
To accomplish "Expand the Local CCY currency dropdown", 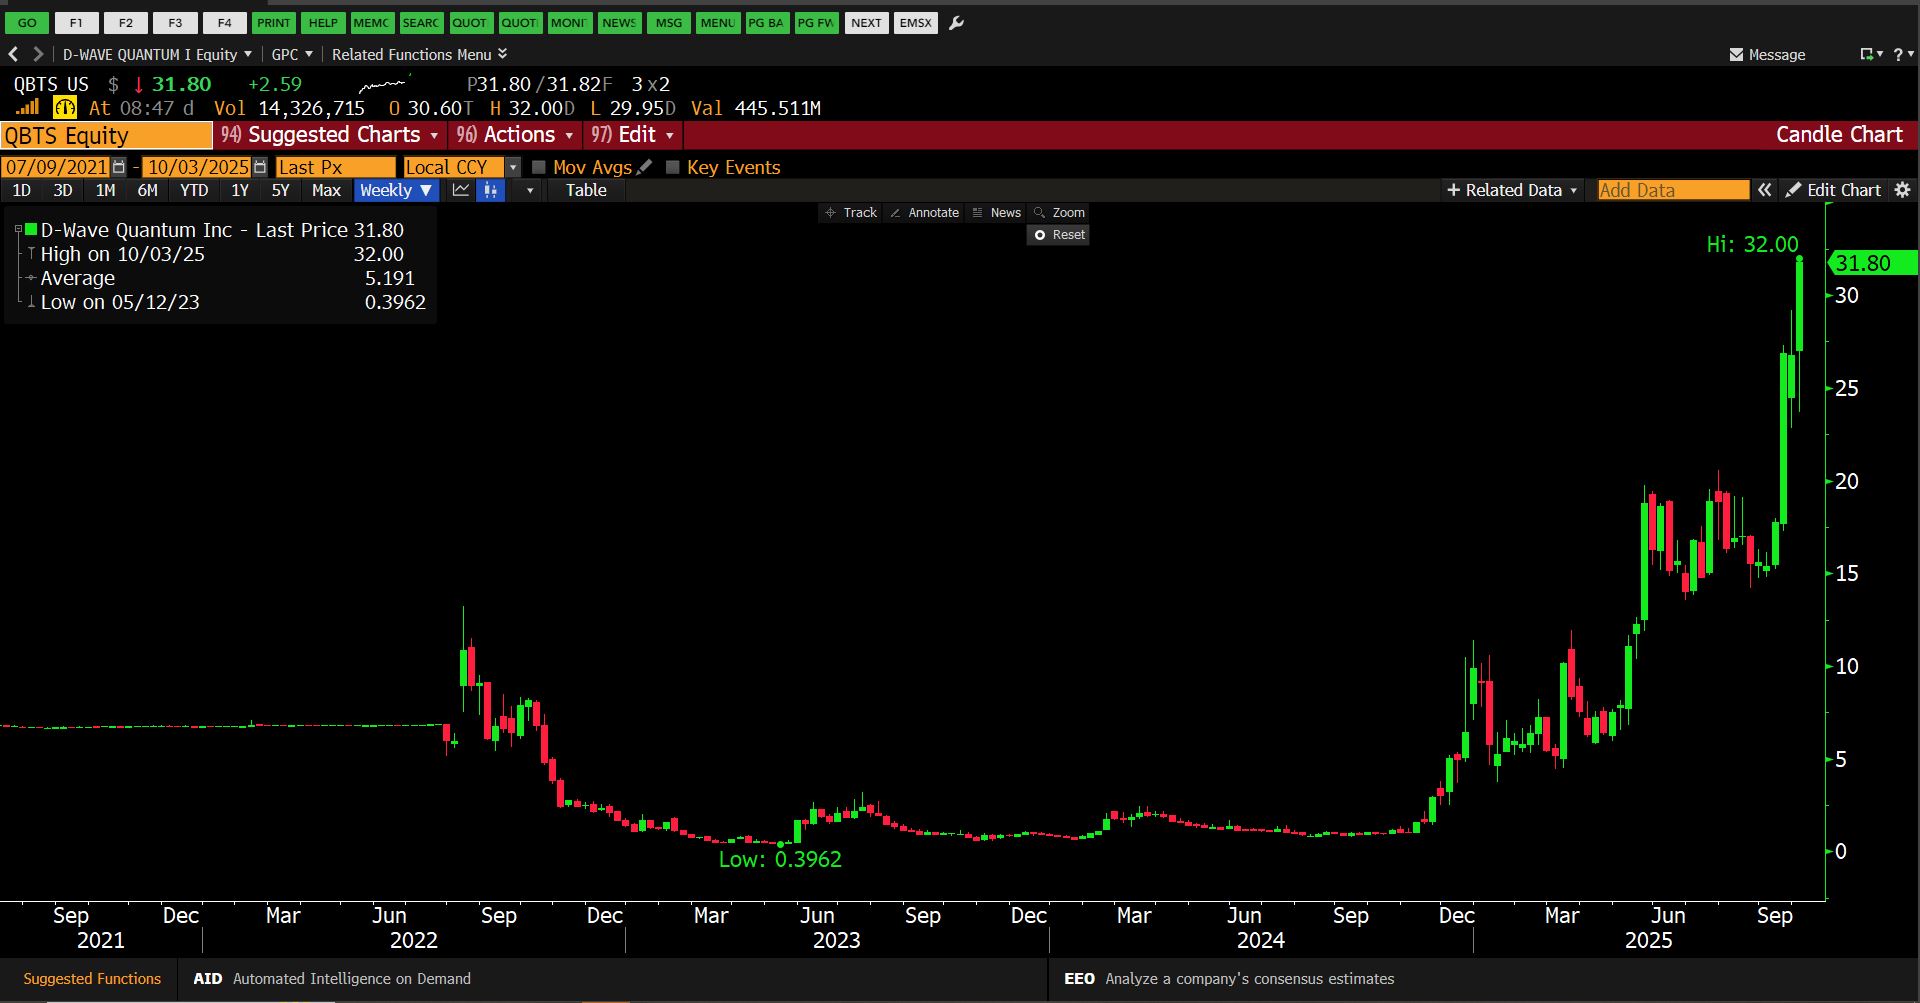I will pyautogui.click(x=513, y=167).
